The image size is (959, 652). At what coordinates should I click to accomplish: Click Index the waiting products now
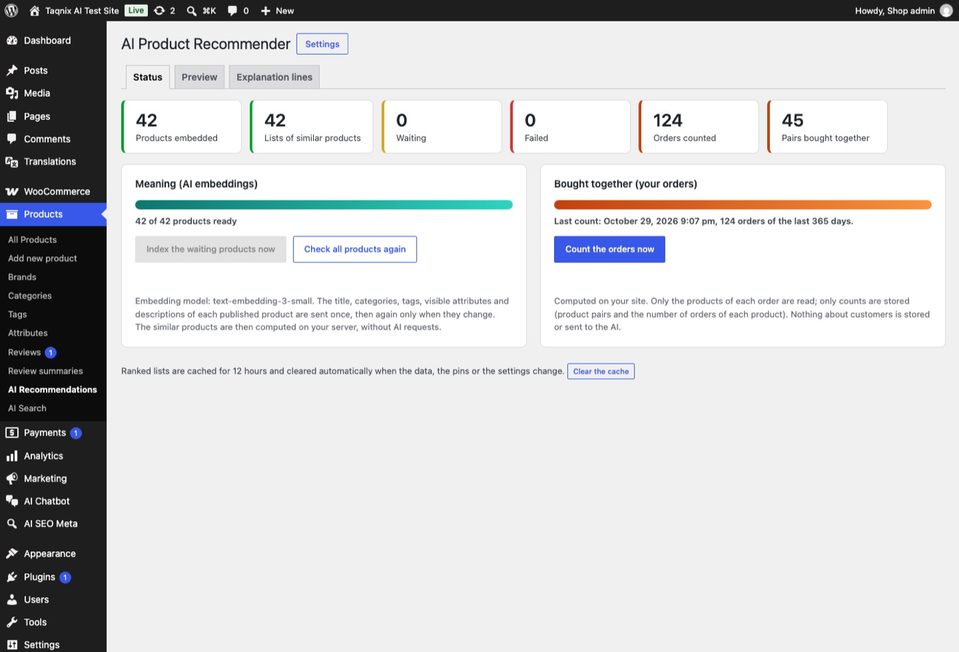pos(210,249)
